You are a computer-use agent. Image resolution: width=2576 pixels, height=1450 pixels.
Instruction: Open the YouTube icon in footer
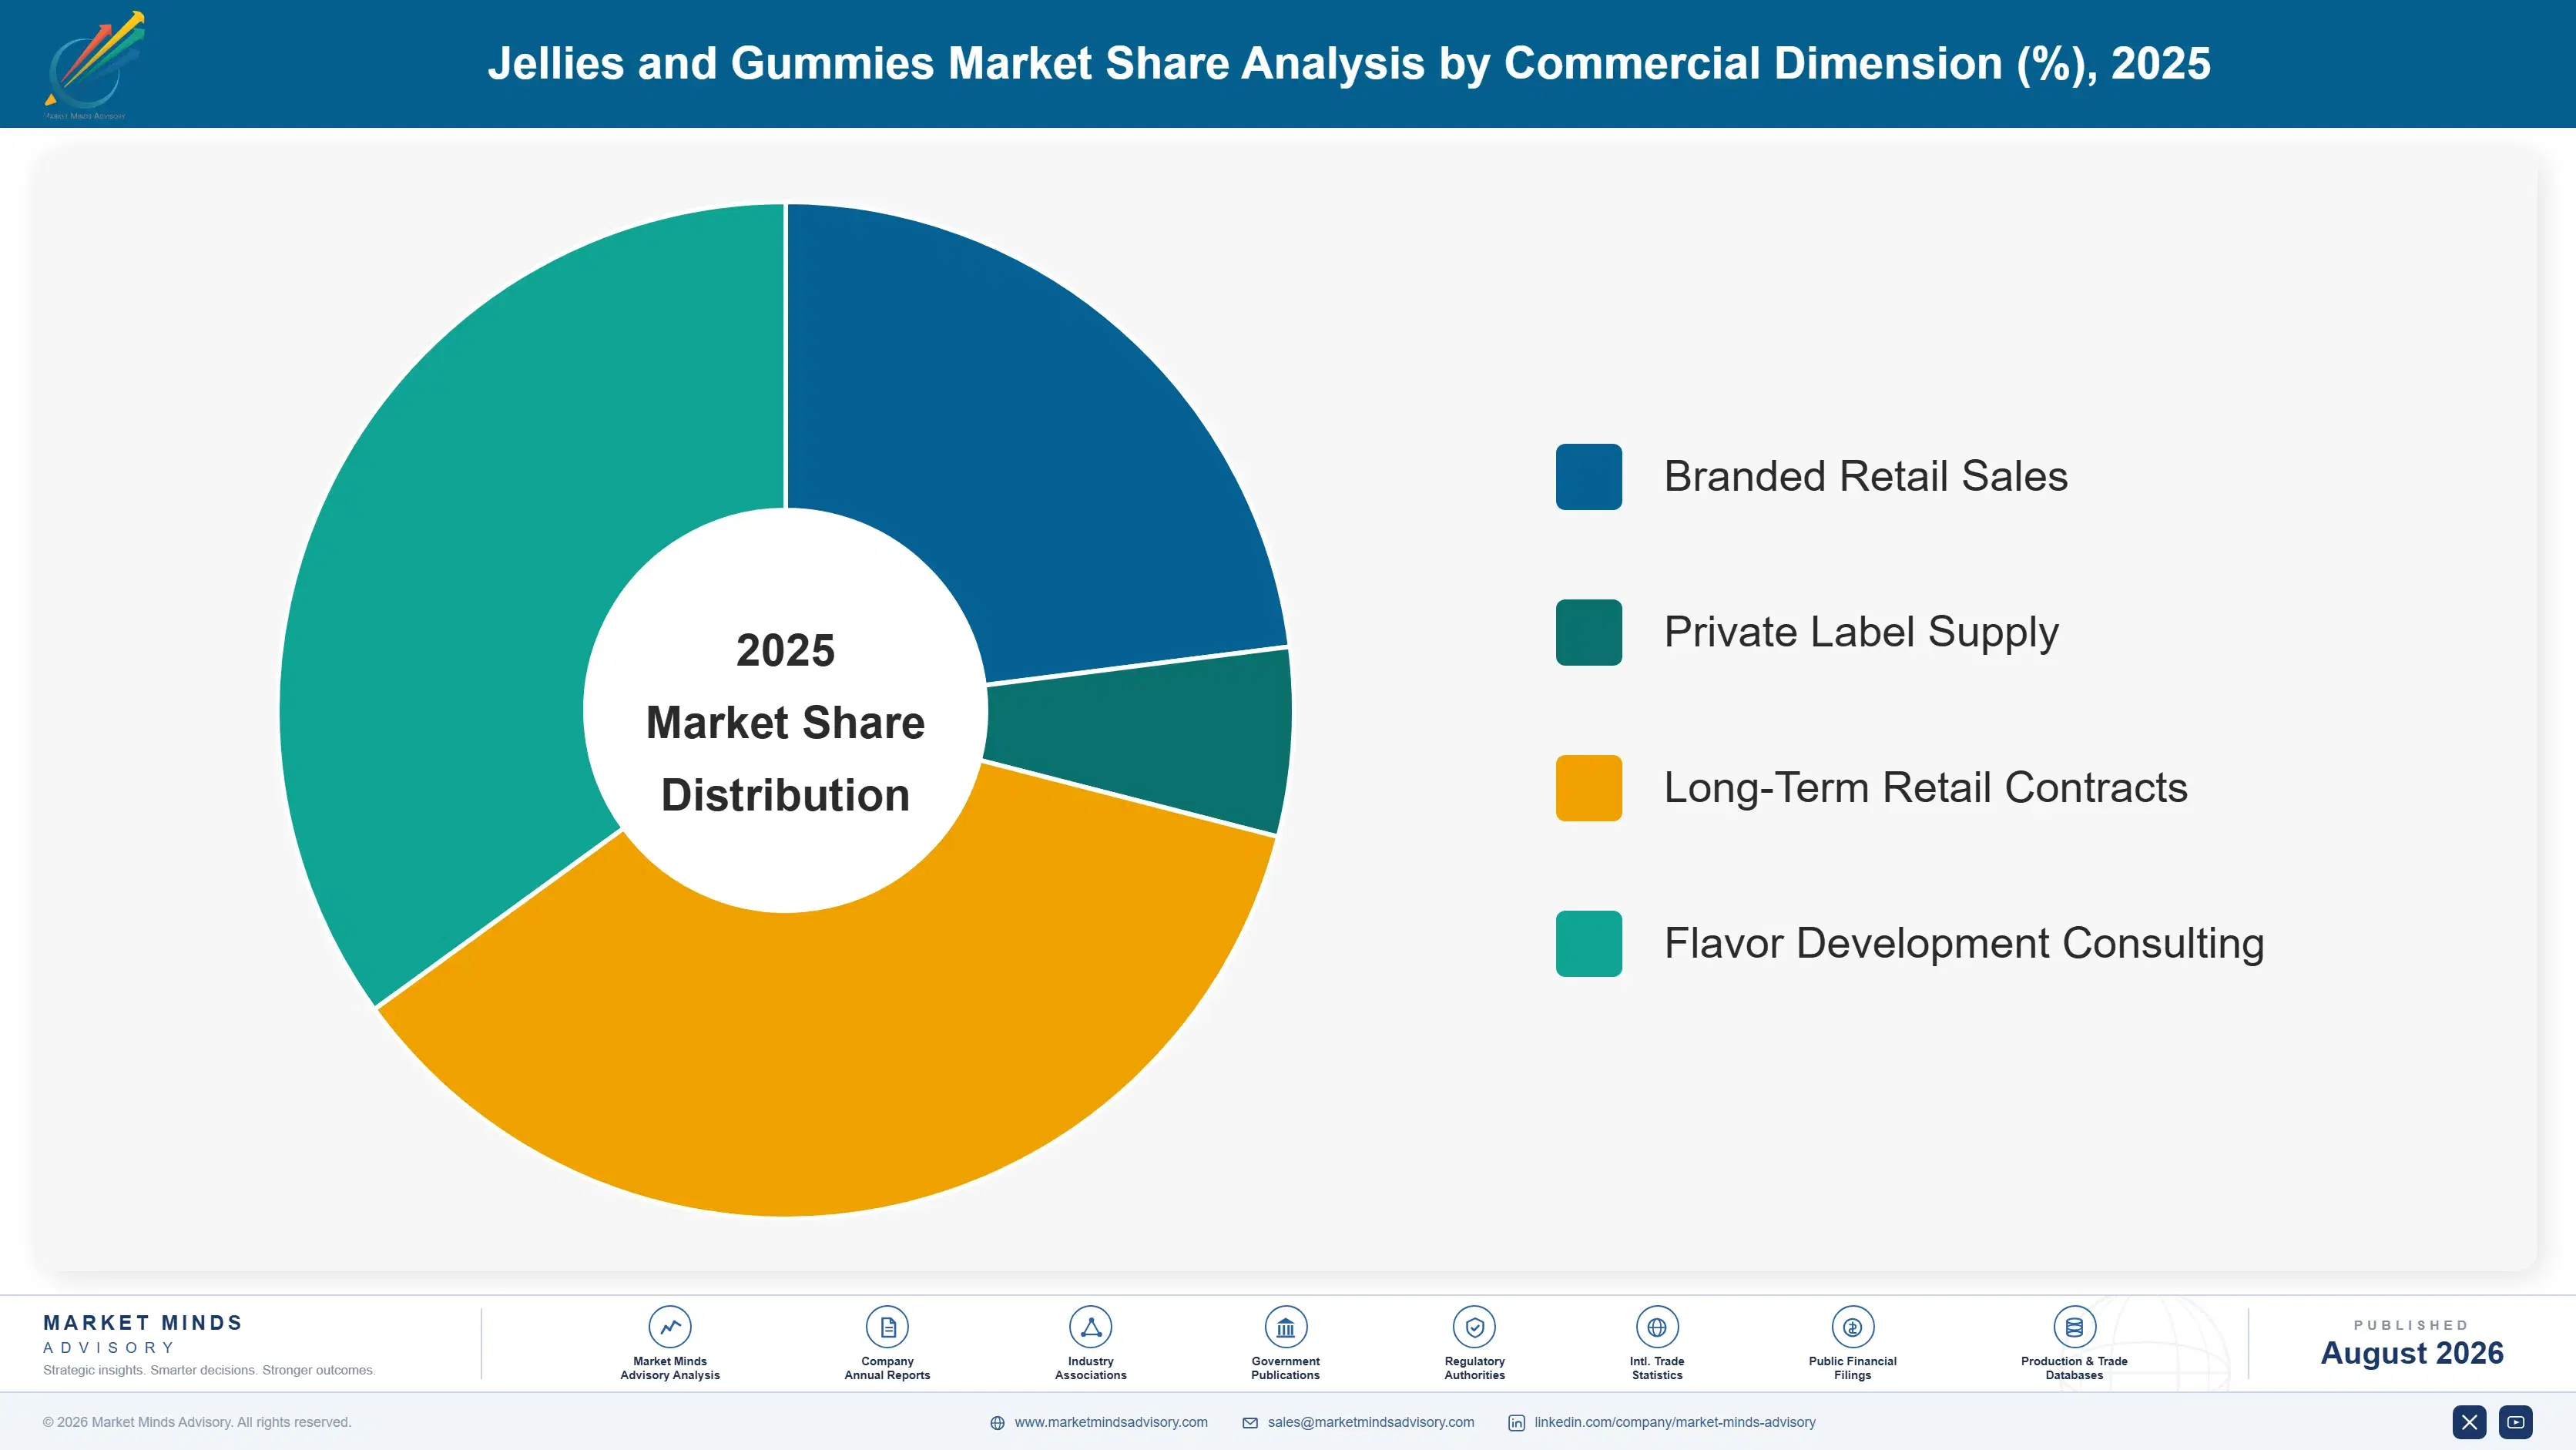[x=2516, y=1422]
